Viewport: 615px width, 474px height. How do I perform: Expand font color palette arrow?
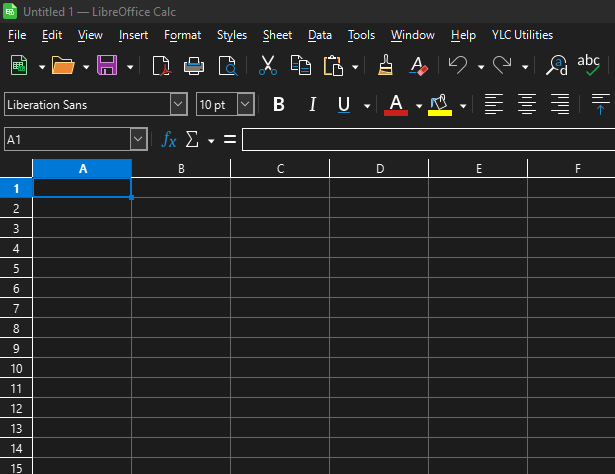click(x=419, y=106)
